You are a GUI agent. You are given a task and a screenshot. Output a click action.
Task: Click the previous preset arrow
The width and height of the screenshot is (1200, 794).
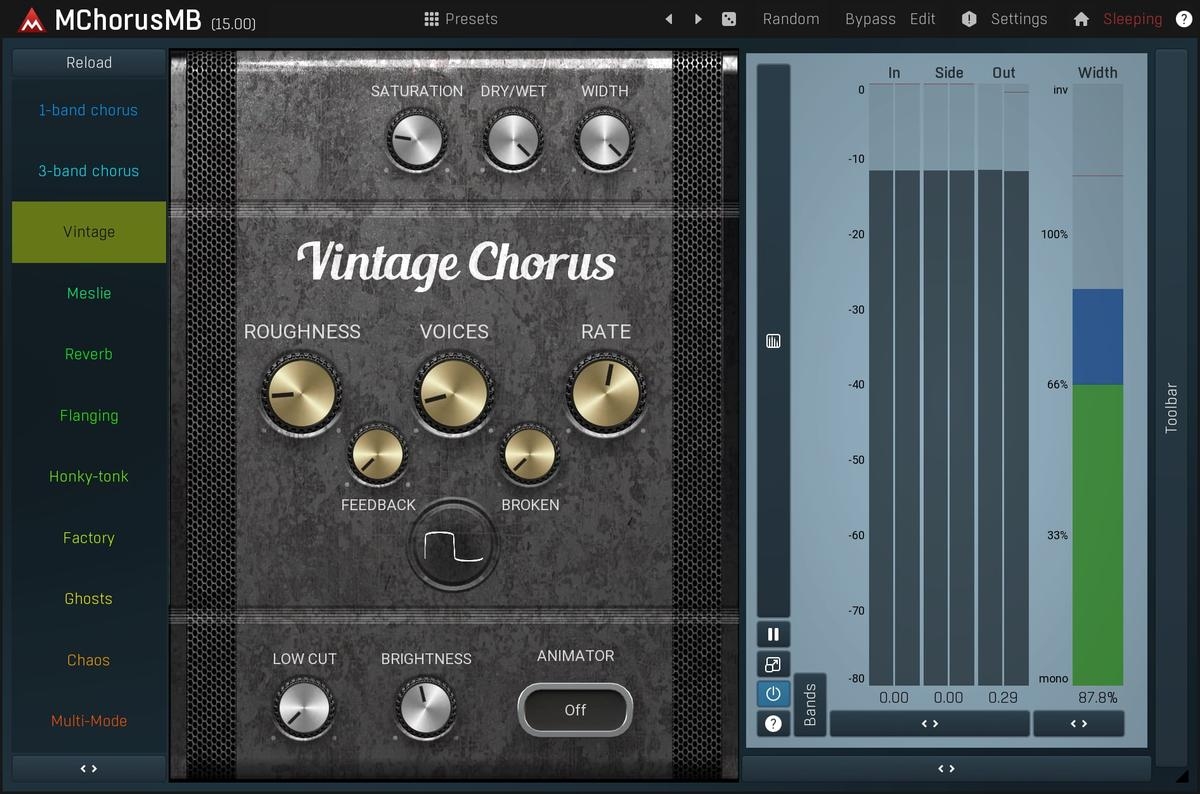[x=669, y=19]
